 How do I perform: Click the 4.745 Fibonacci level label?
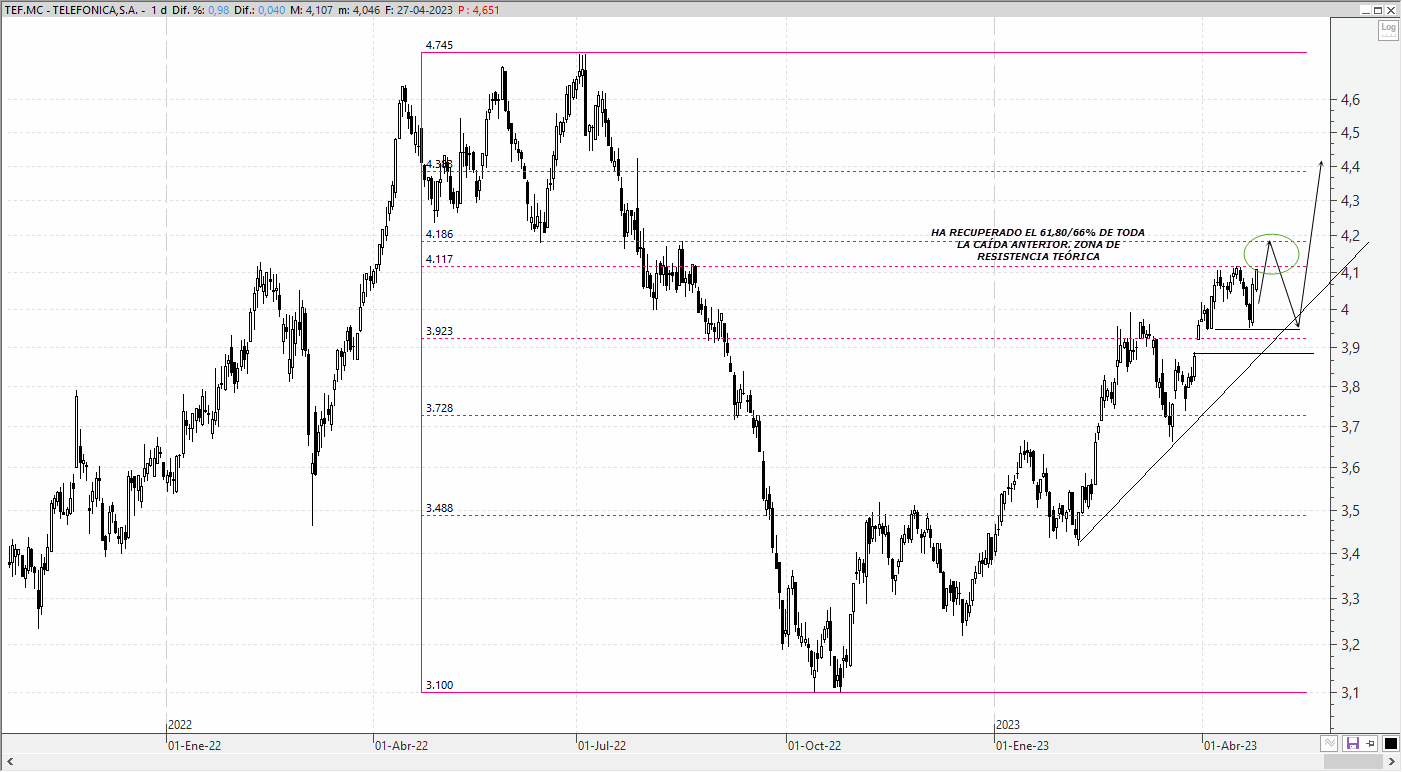click(439, 45)
